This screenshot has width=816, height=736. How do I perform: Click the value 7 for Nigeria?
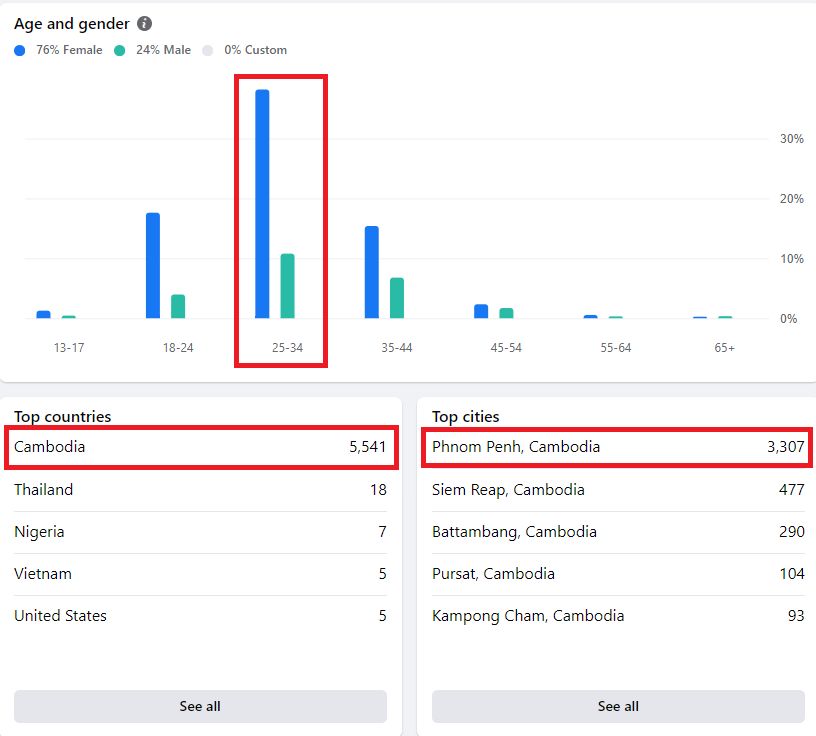pyautogui.click(x=382, y=531)
